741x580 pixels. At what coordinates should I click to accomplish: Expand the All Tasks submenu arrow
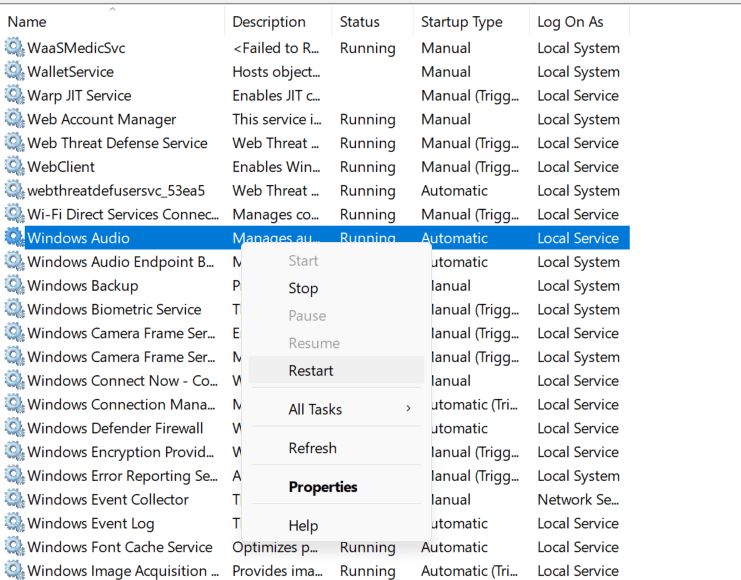coord(408,408)
